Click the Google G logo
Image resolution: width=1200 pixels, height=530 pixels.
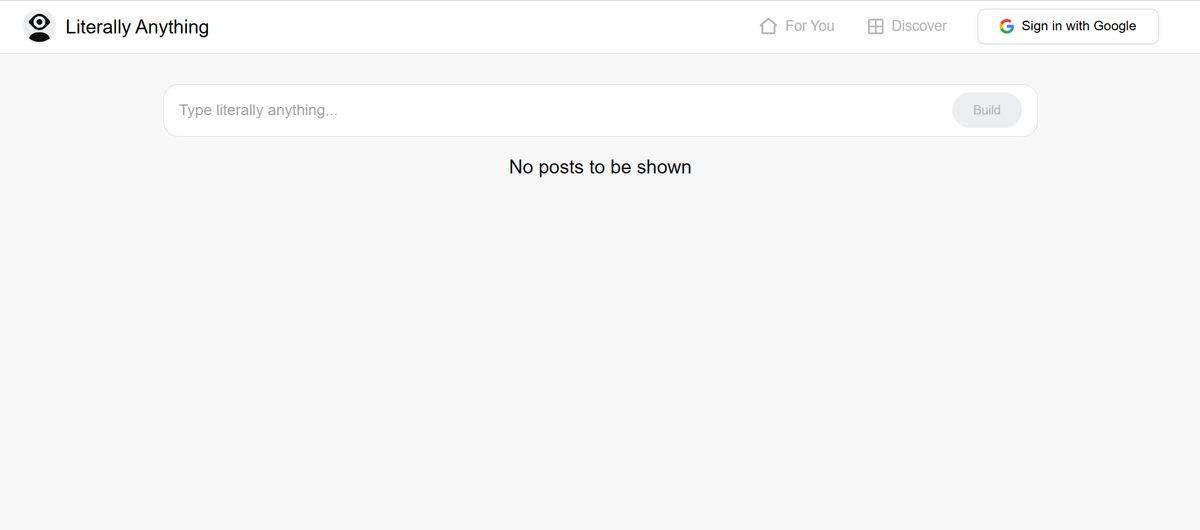pyautogui.click(x=1006, y=26)
